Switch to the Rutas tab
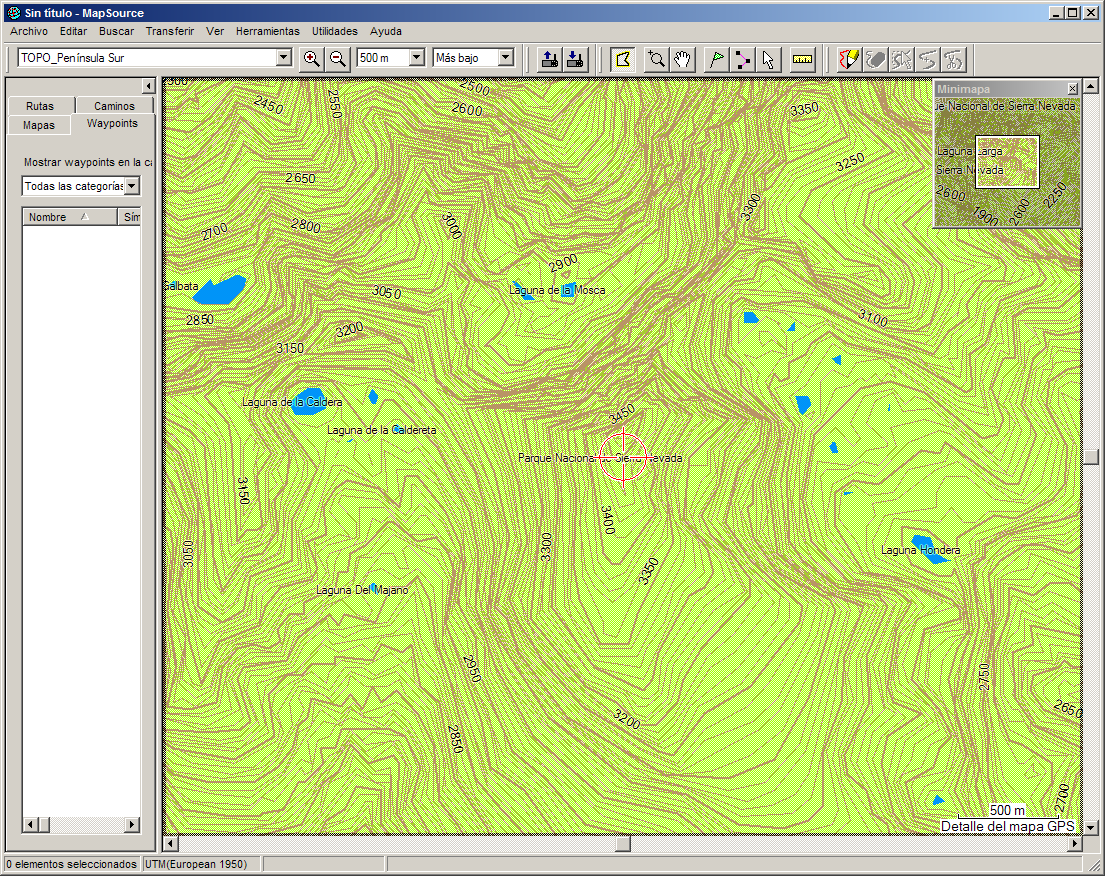The height and width of the screenshot is (876, 1105). click(40, 106)
